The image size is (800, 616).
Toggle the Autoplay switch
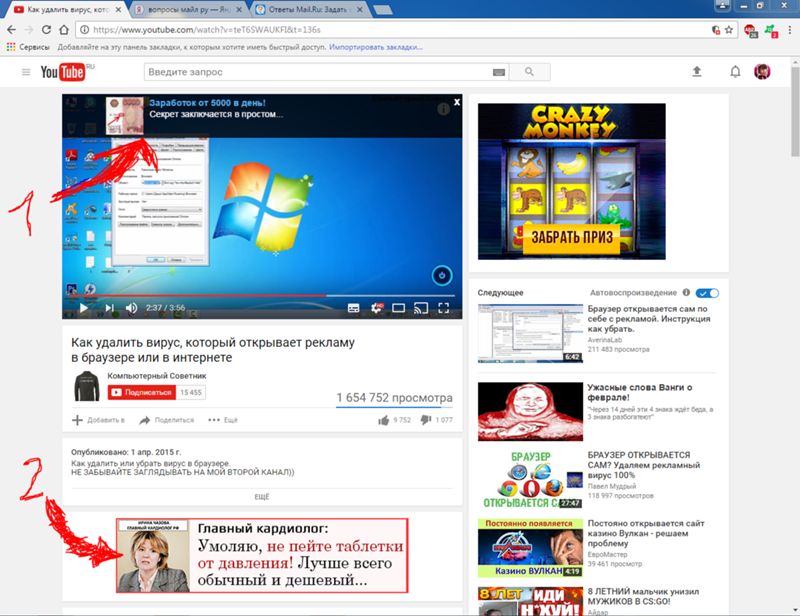coord(707,293)
